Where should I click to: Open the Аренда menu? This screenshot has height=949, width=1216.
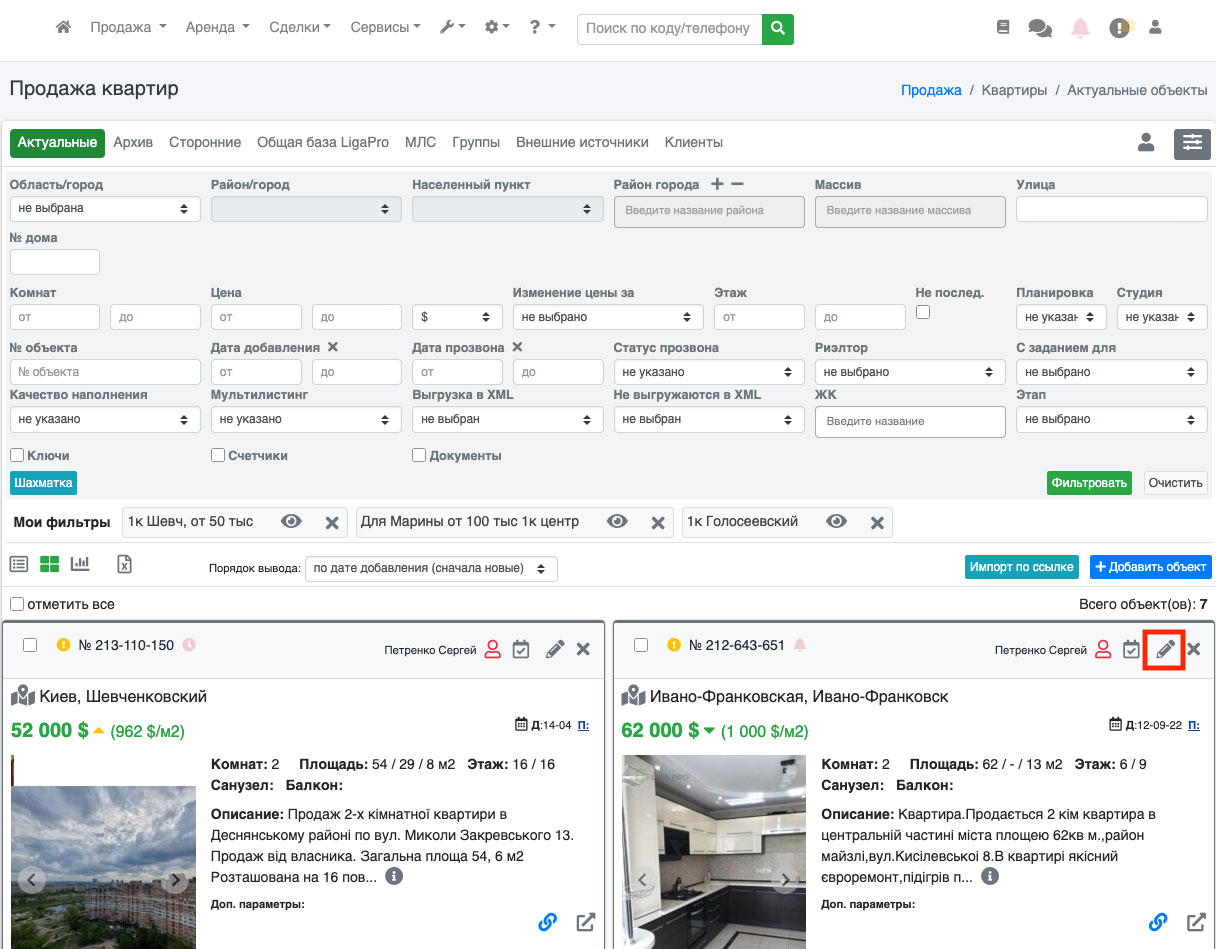point(217,28)
